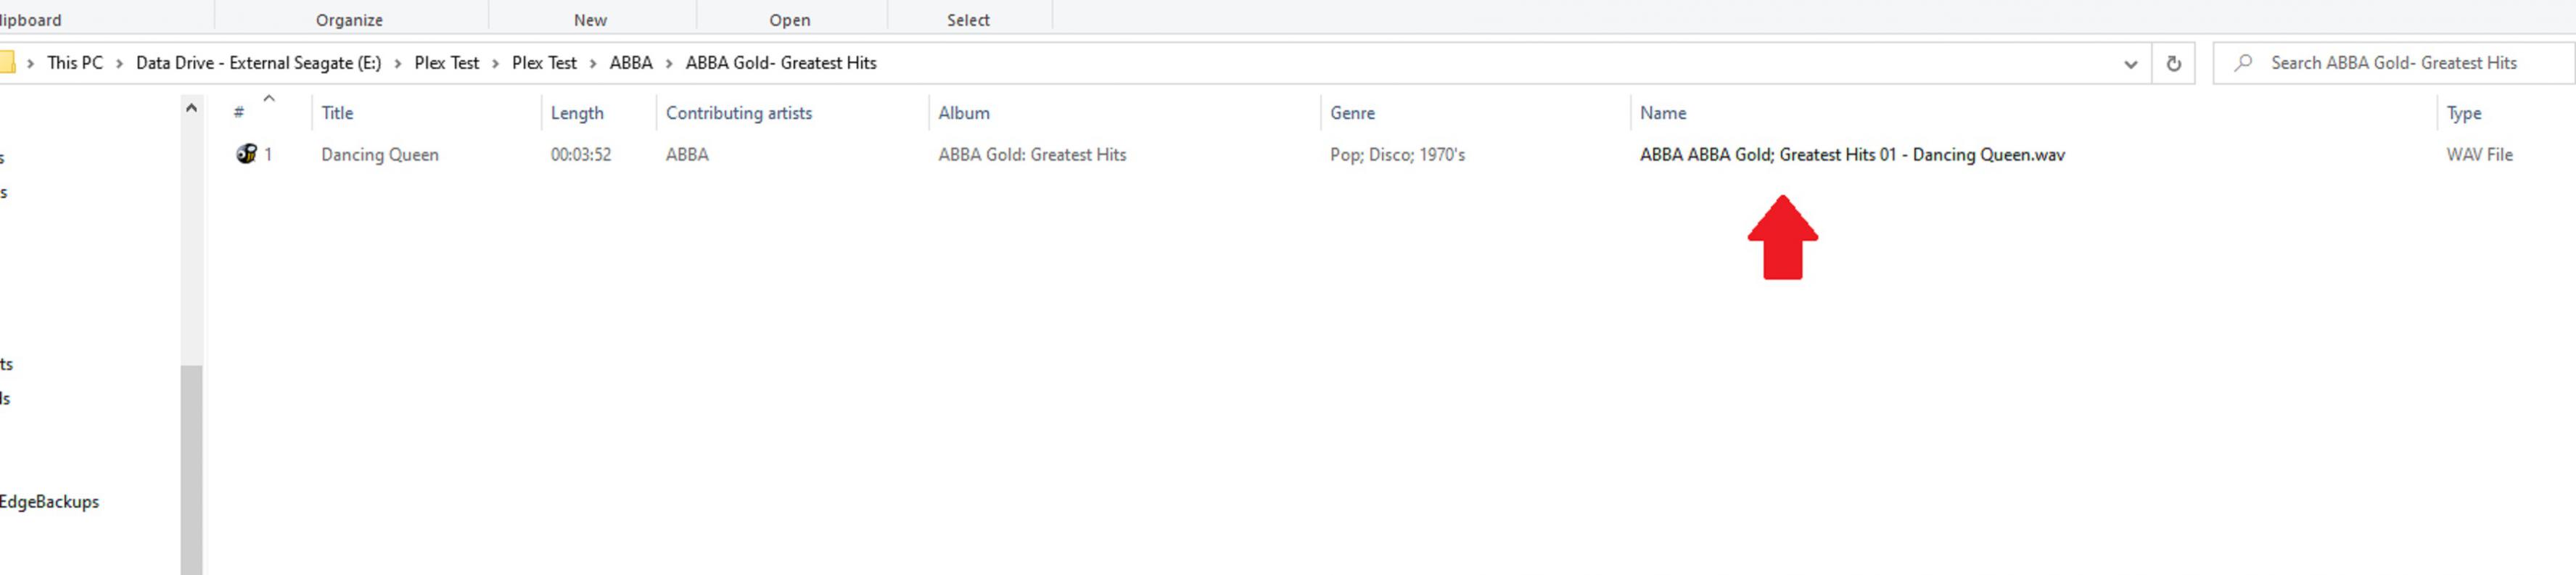Open the ABBA folder breadcrumb
This screenshot has width=2576, height=575.
pos(630,63)
